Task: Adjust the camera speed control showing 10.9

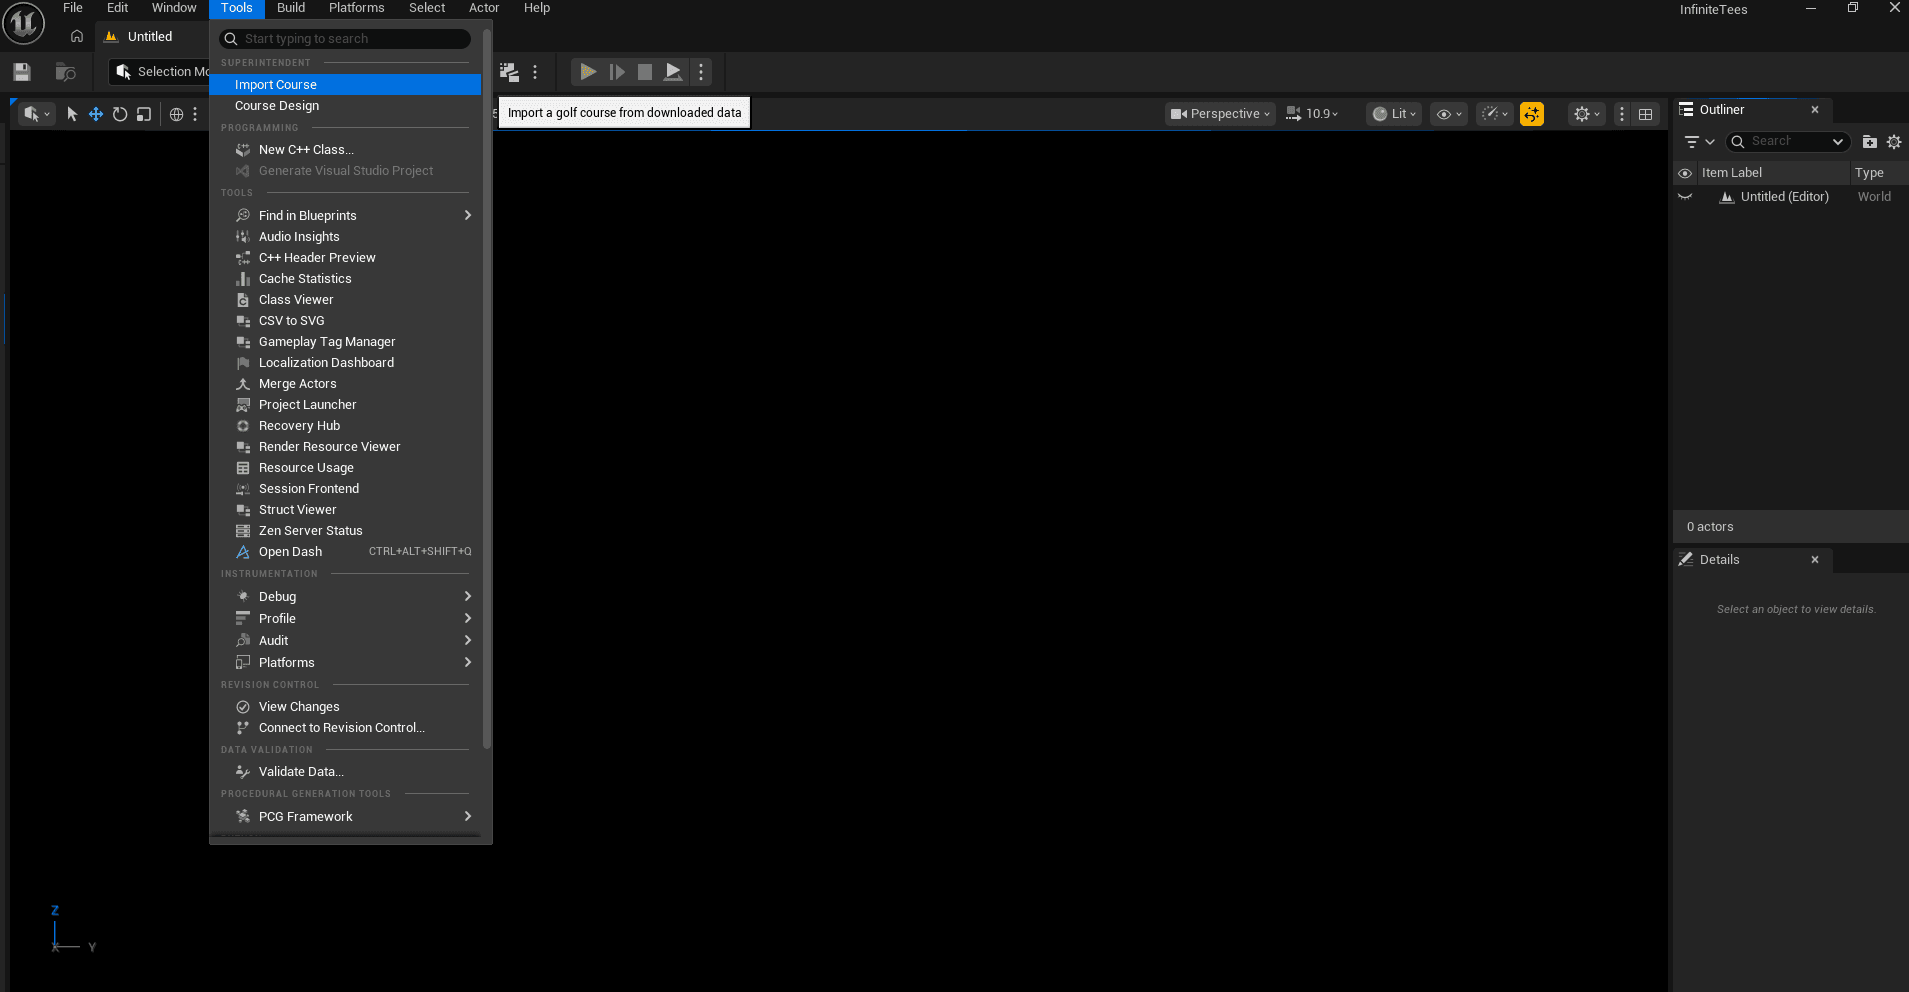Action: 1314,113
